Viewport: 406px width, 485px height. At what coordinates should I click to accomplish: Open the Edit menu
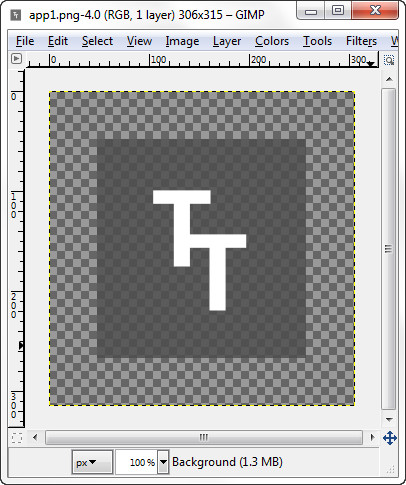58,41
